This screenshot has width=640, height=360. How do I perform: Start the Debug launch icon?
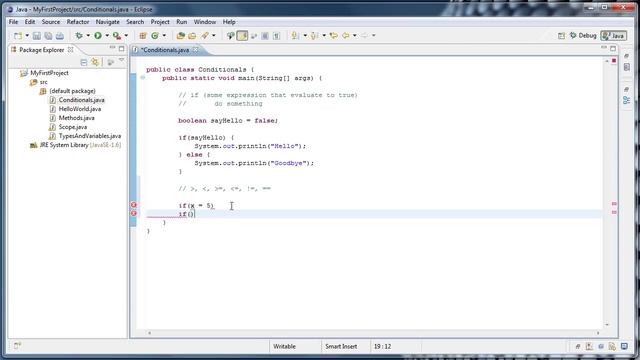point(79,36)
